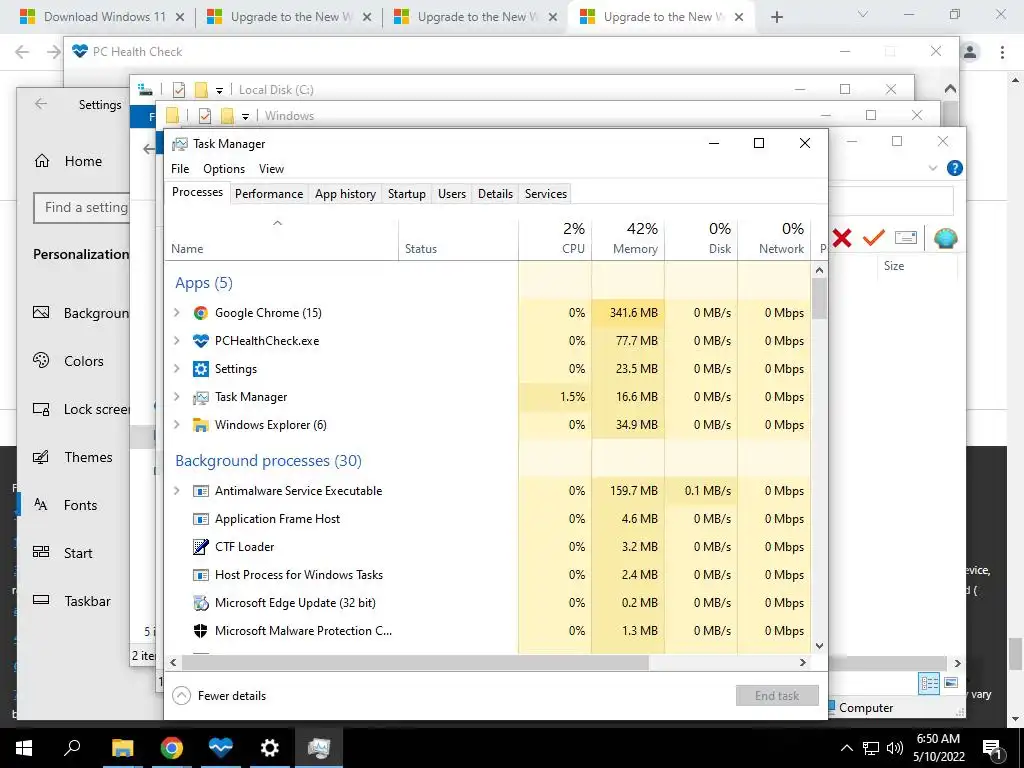Switch to Chrome from the taskbar
The height and width of the screenshot is (768, 1024).
click(x=172, y=748)
